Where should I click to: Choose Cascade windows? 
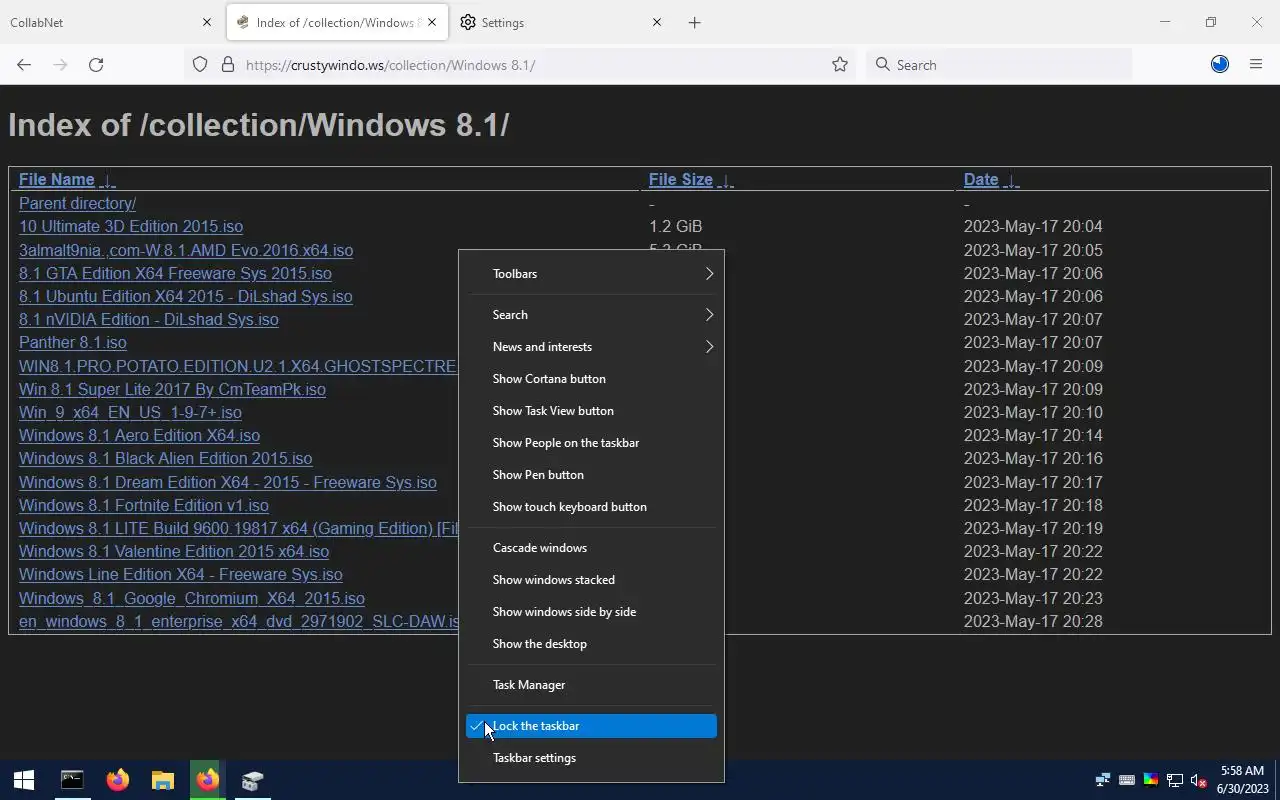tap(592, 548)
